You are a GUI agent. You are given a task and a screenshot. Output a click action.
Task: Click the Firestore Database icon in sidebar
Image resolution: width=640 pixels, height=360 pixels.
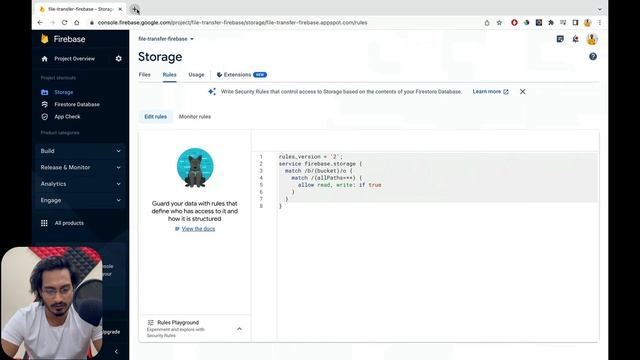coord(44,104)
